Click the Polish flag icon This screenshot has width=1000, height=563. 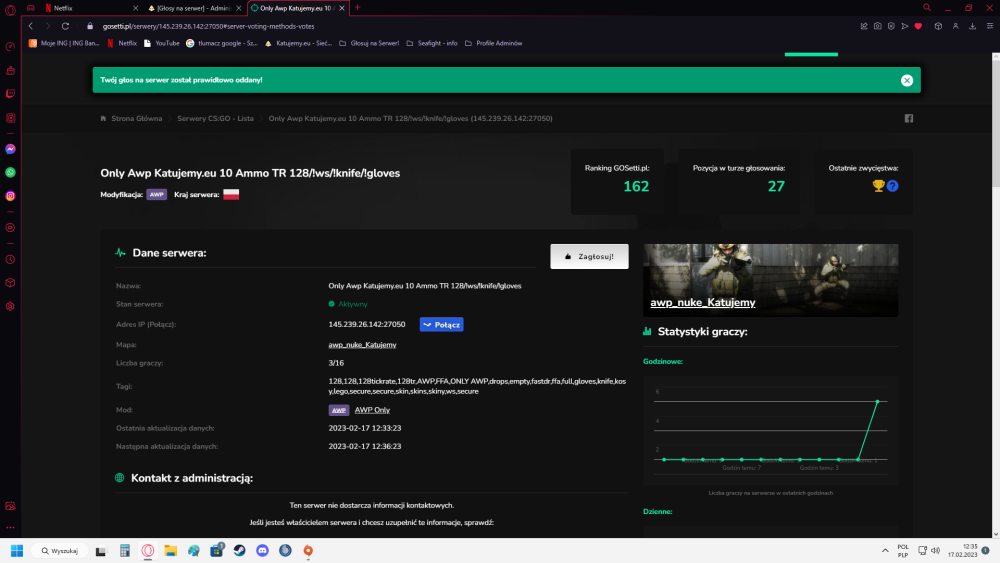click(x=231, y=194)
